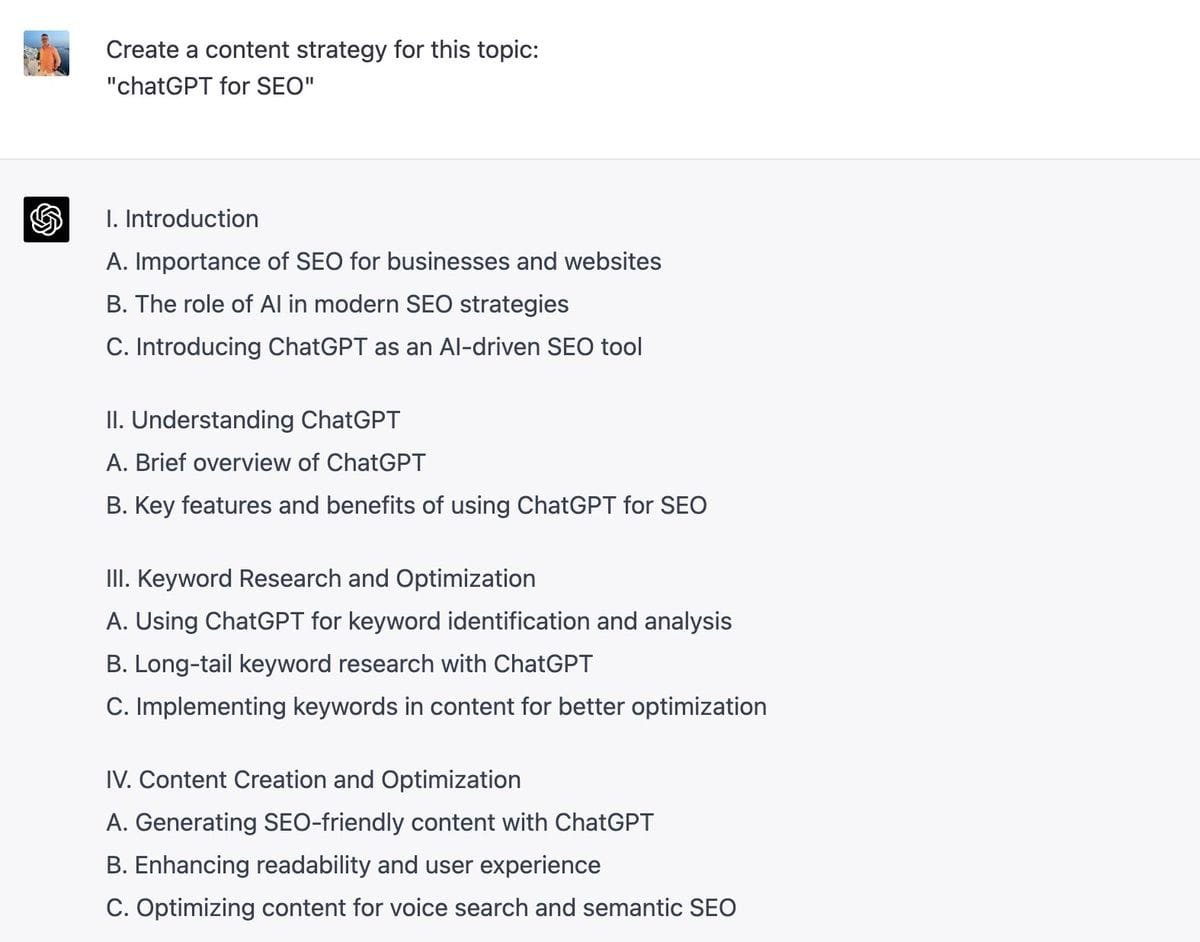Click the user profile avatar photo
The height and width of the screenshot is (942, 1200).
tap(46, 53)
